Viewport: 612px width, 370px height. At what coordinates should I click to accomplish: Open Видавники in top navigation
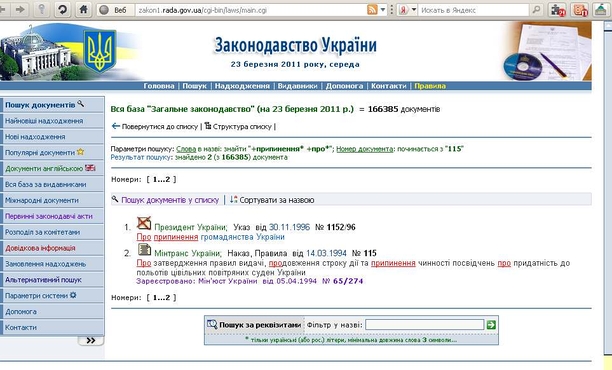(x=297, y=86)
